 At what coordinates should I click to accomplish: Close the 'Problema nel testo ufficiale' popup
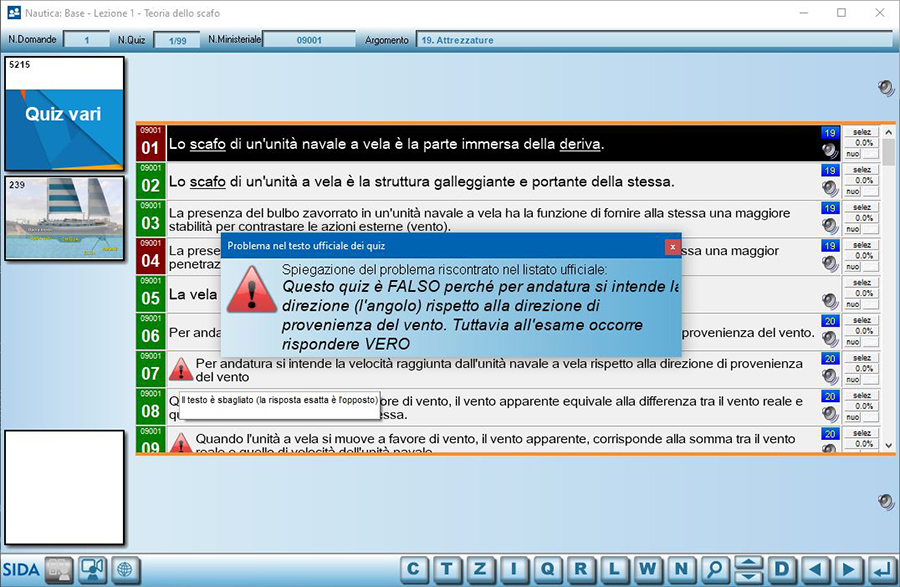point(673,245)
